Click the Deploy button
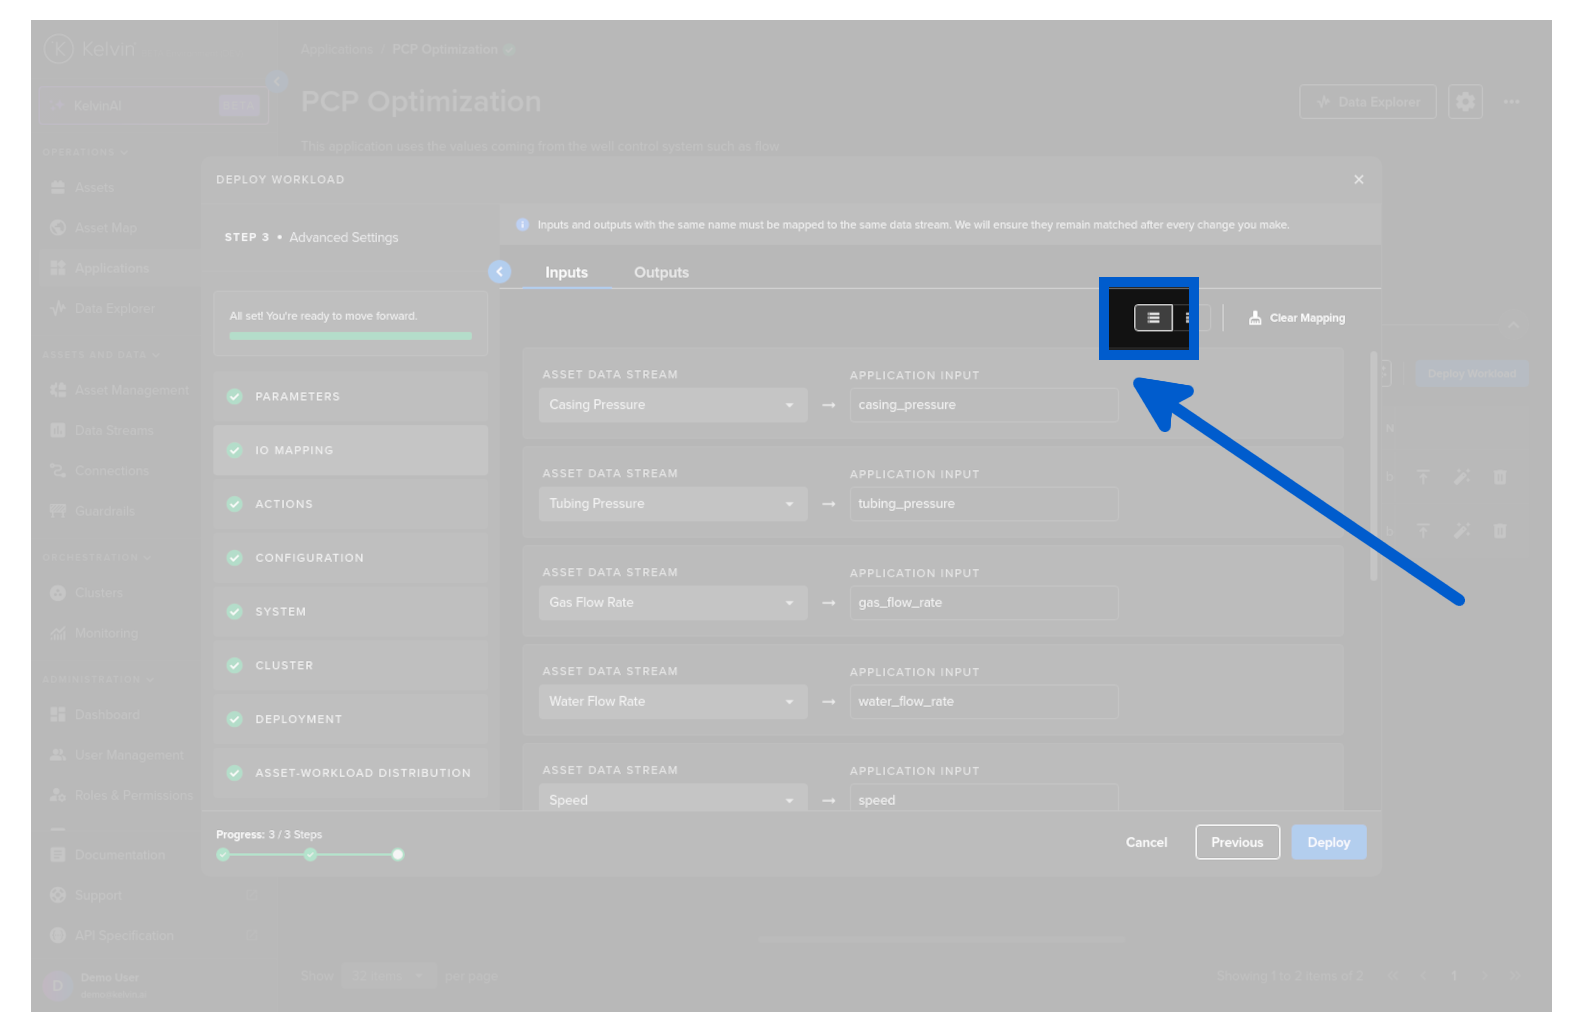The image size is (1584, 1033). tap(1328, 843)
